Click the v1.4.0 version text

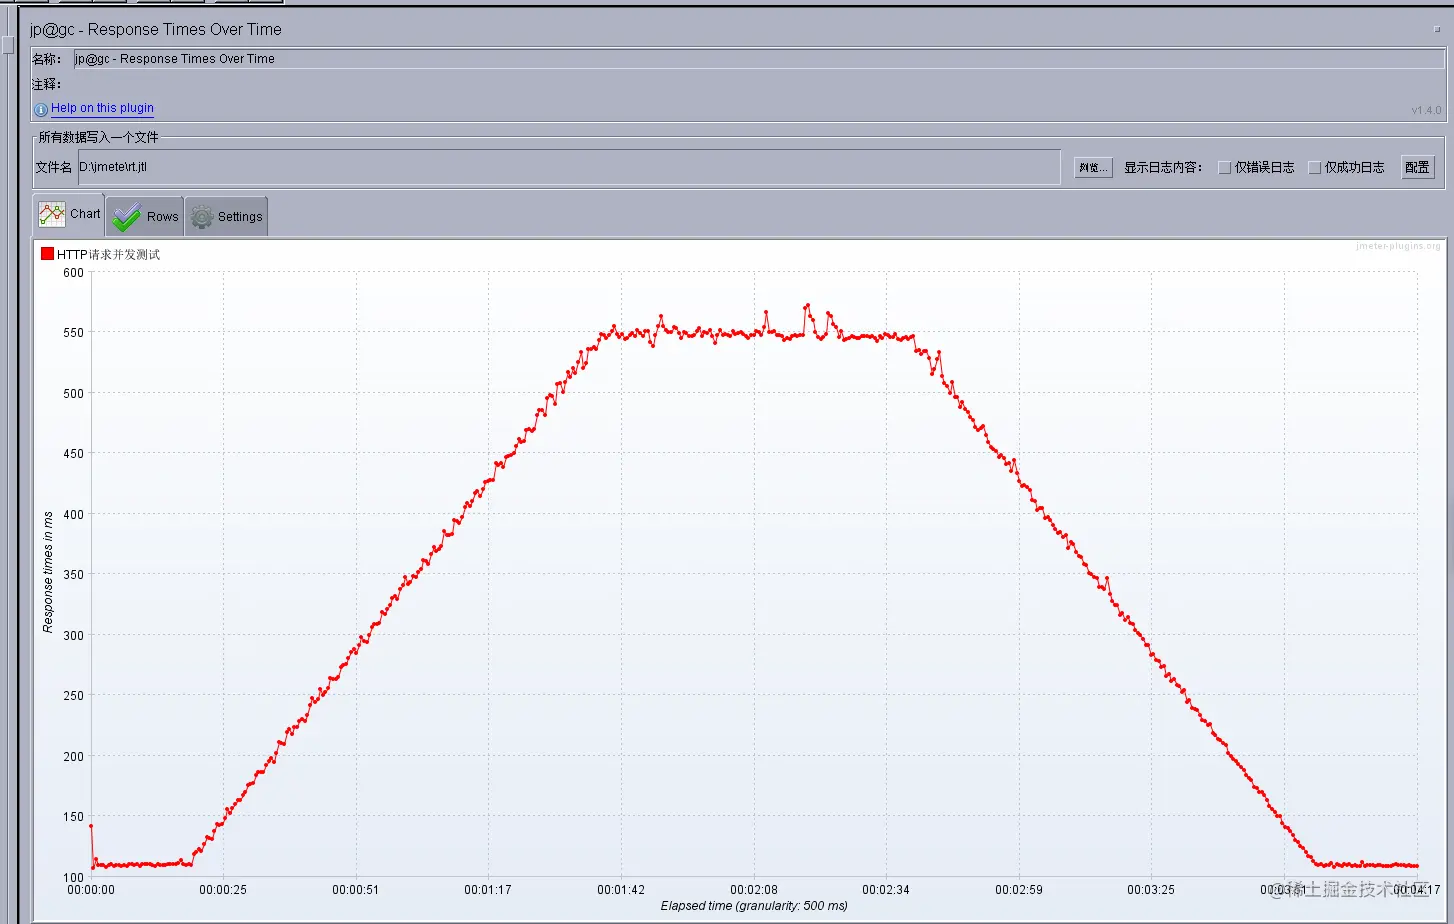pos(1426,110)
